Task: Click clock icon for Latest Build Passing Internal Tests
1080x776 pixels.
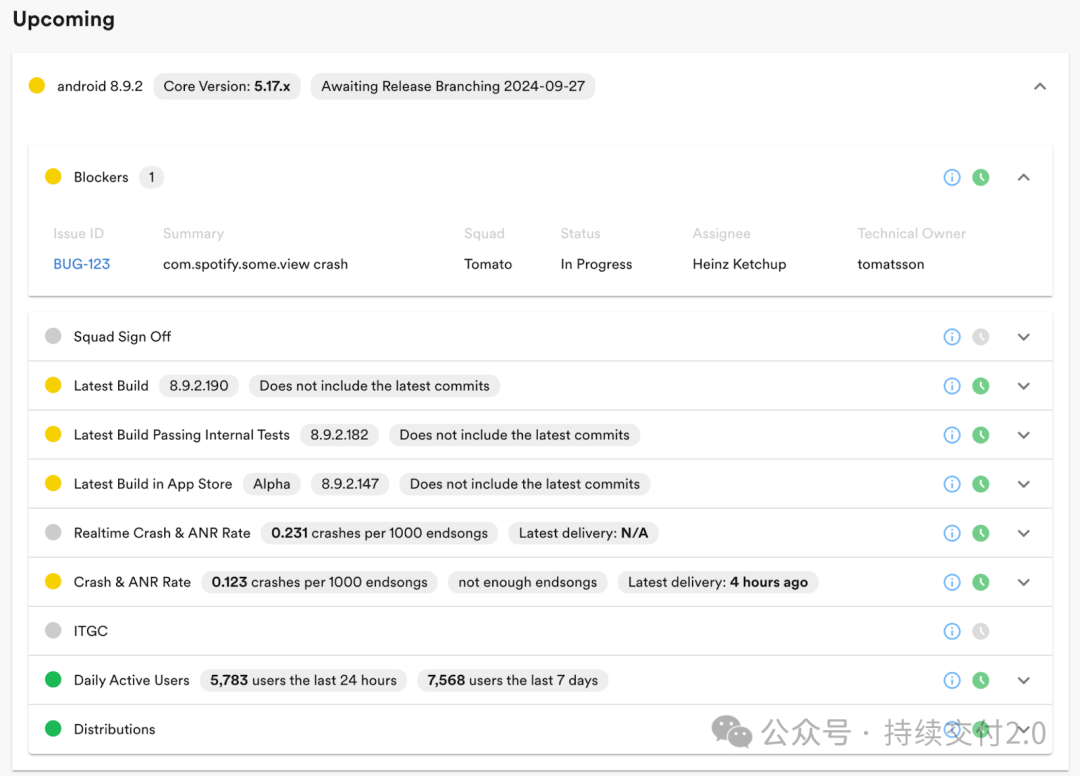Action: tap(981, 435)
